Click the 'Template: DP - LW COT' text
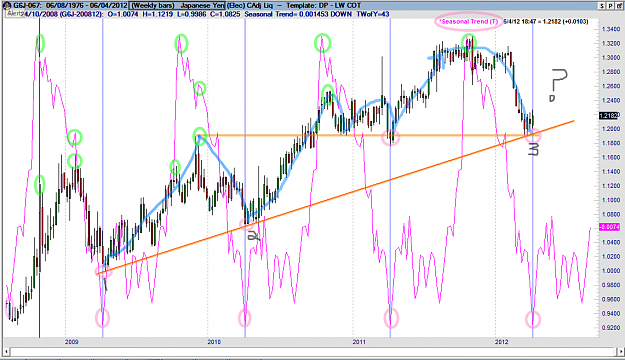625x360 pixels. coord(323,6)
